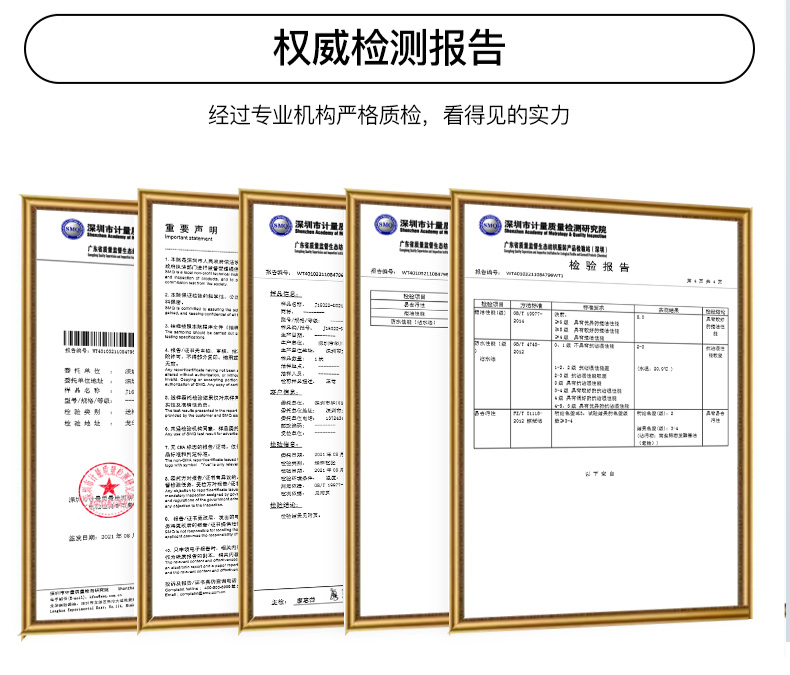790x675 pixels.
Task: Click the SMQ logo on the leftmost certificate
Action: click(x=72, y=229)
